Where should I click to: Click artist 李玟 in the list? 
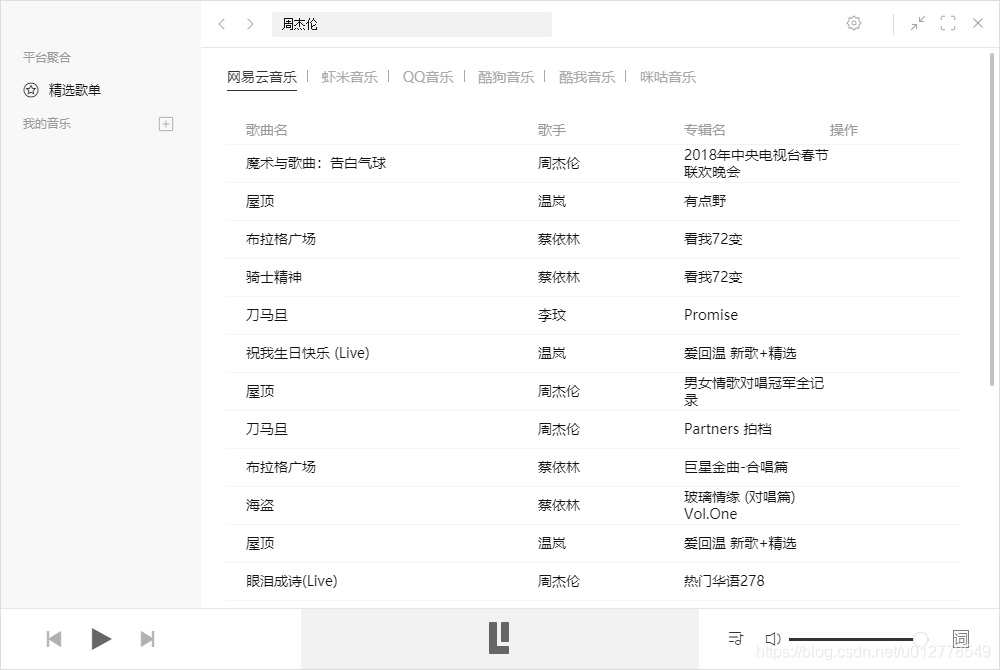tap(552, 316)
